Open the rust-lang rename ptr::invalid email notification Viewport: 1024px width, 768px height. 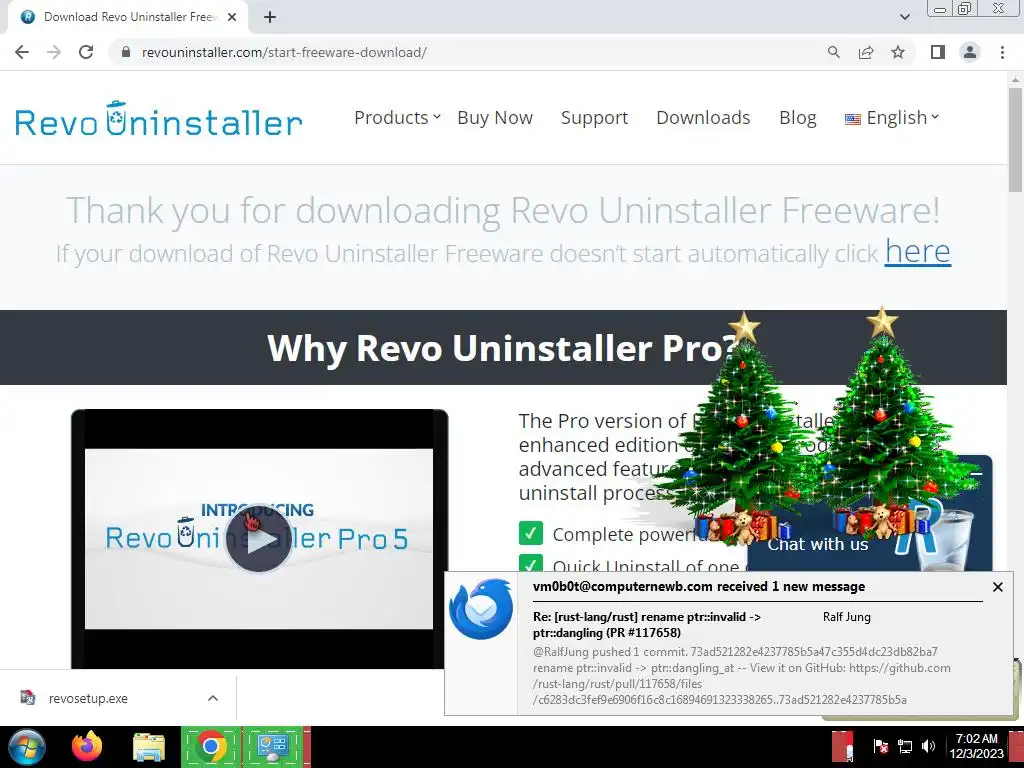click(647, 624)
